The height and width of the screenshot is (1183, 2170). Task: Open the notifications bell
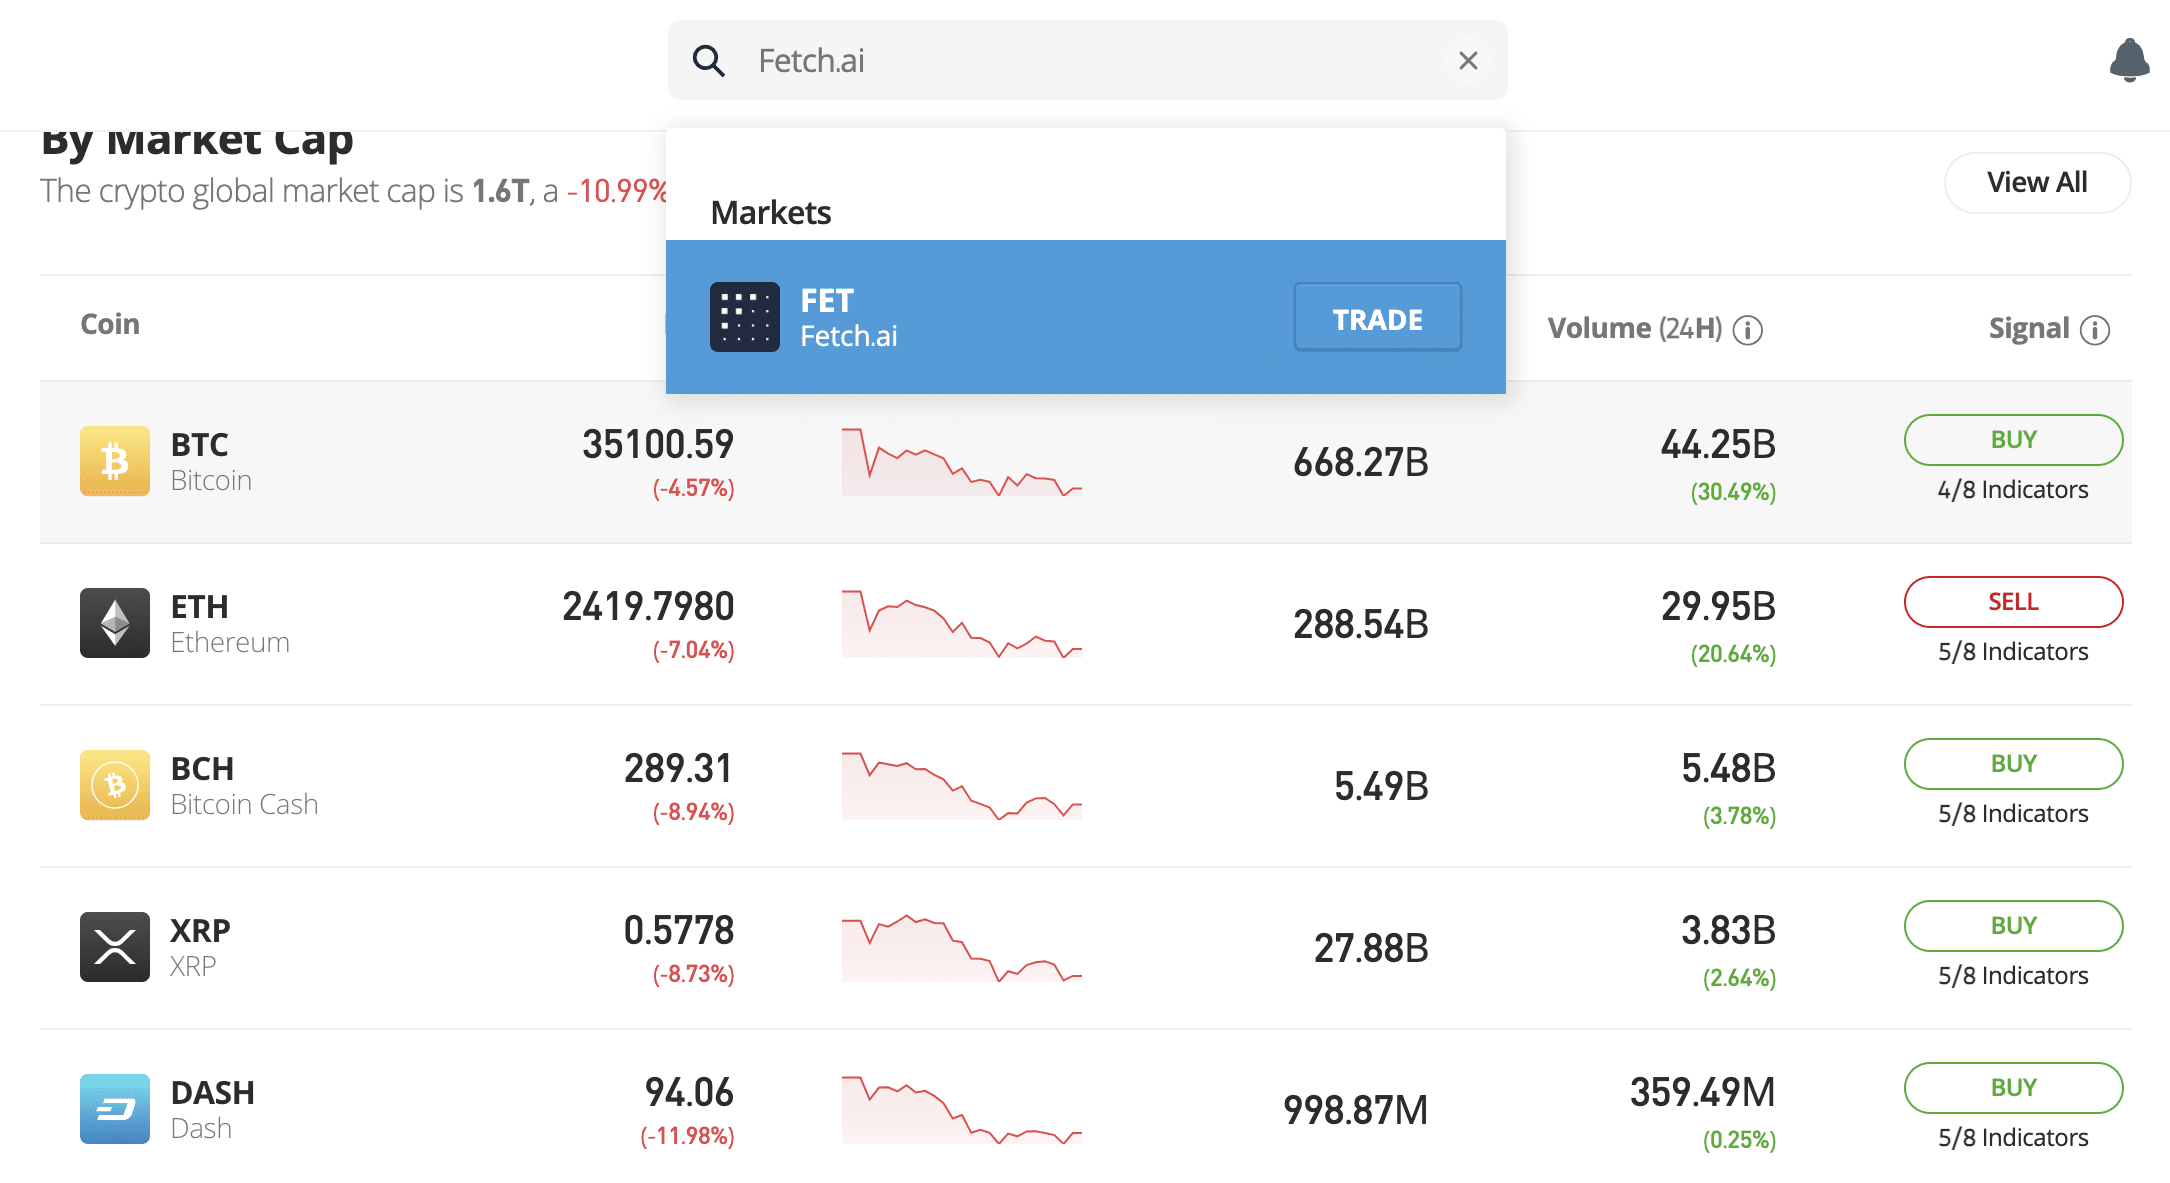(x=2129, y=60)
